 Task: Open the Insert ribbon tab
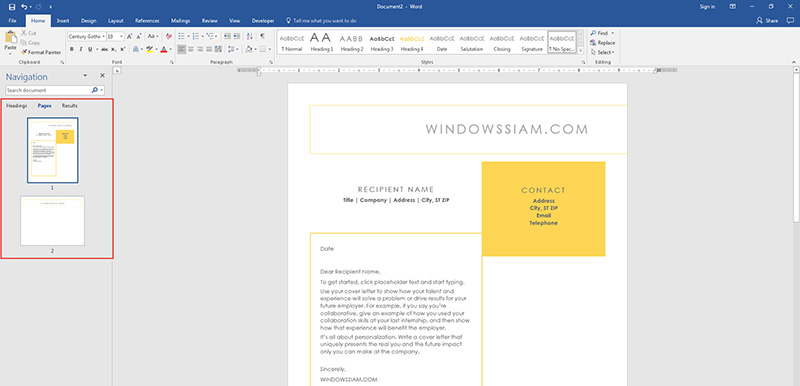[x=63, y=21]
